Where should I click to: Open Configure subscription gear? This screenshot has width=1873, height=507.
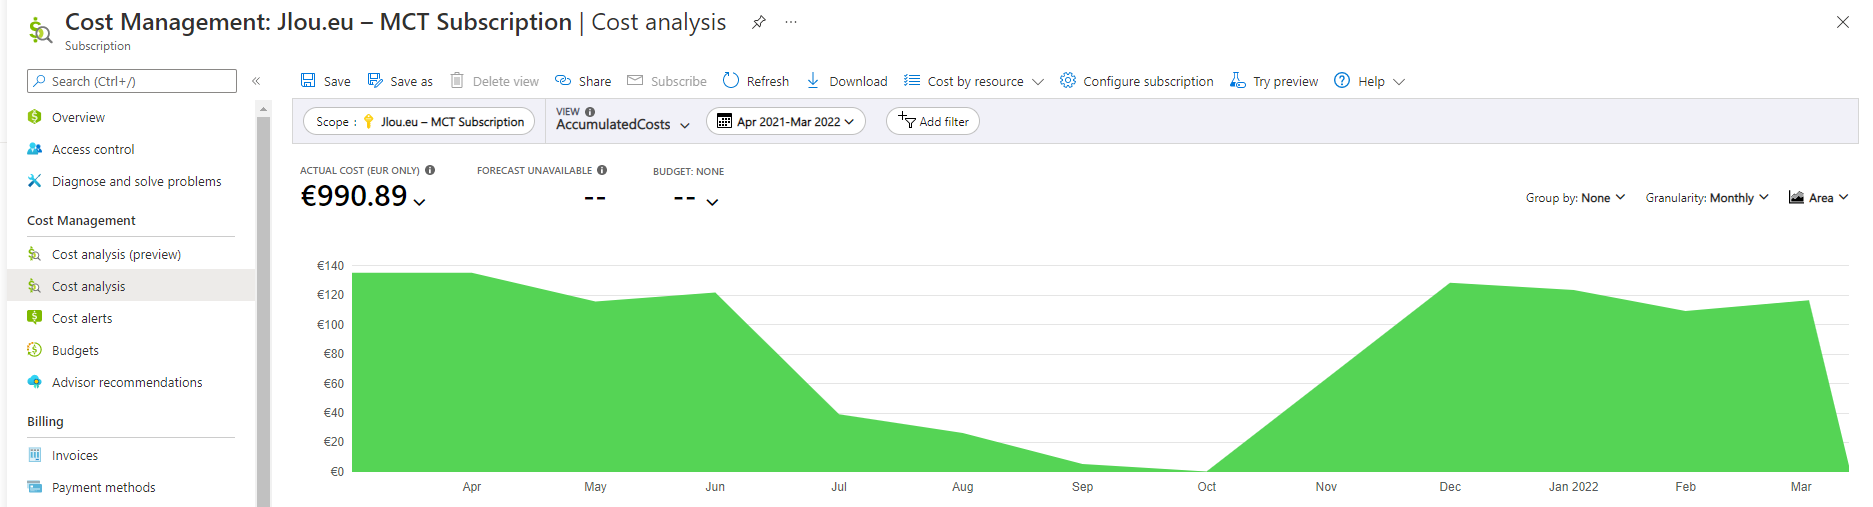pyautogui.click(x=1068, y=80)
